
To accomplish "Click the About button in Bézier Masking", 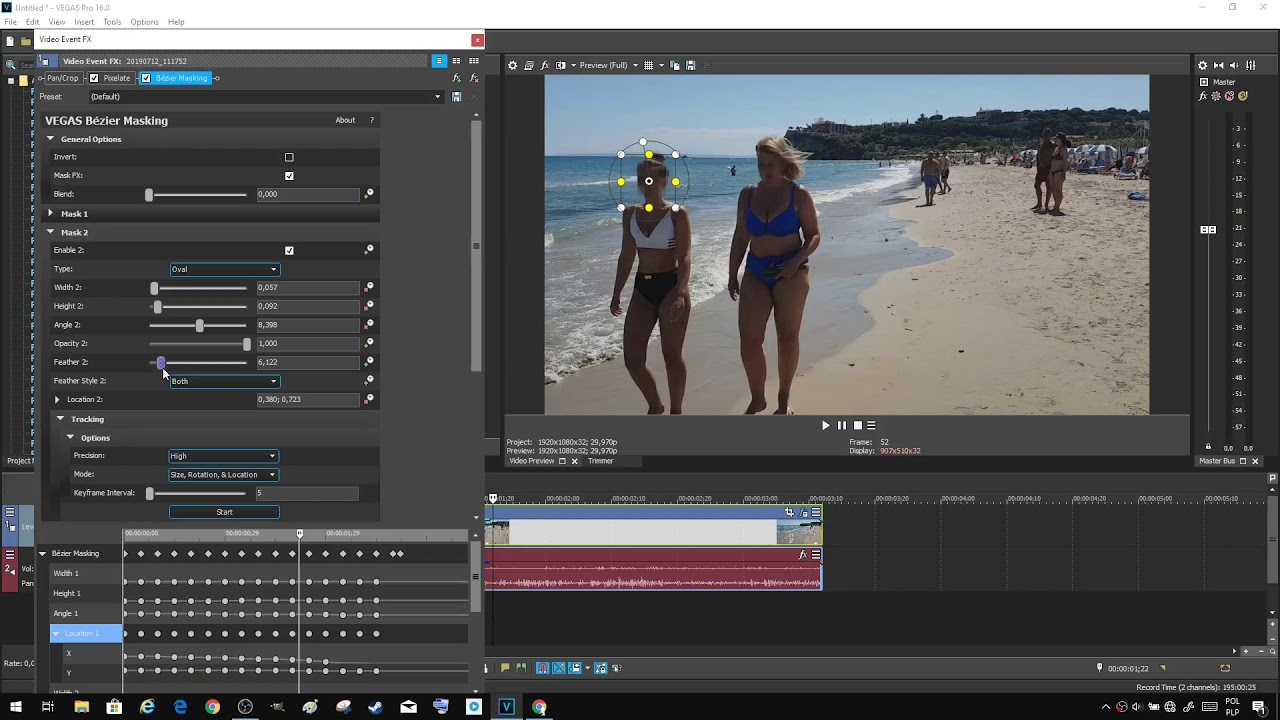I will [345, 120].
